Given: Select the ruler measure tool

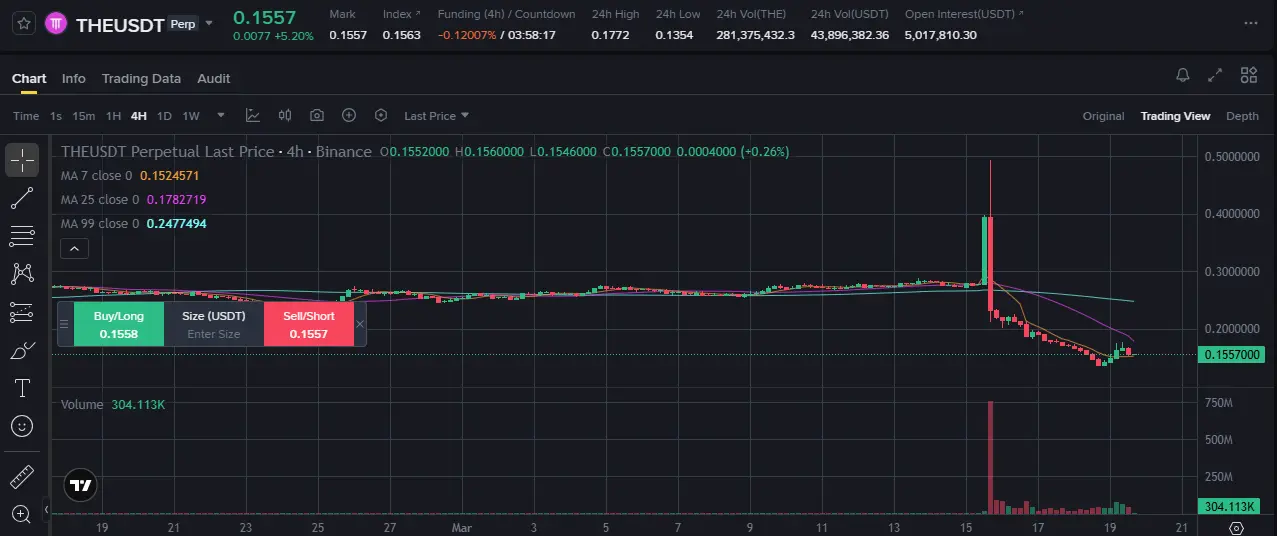Looking at the screenshot, I should click(x=22, y=477).
